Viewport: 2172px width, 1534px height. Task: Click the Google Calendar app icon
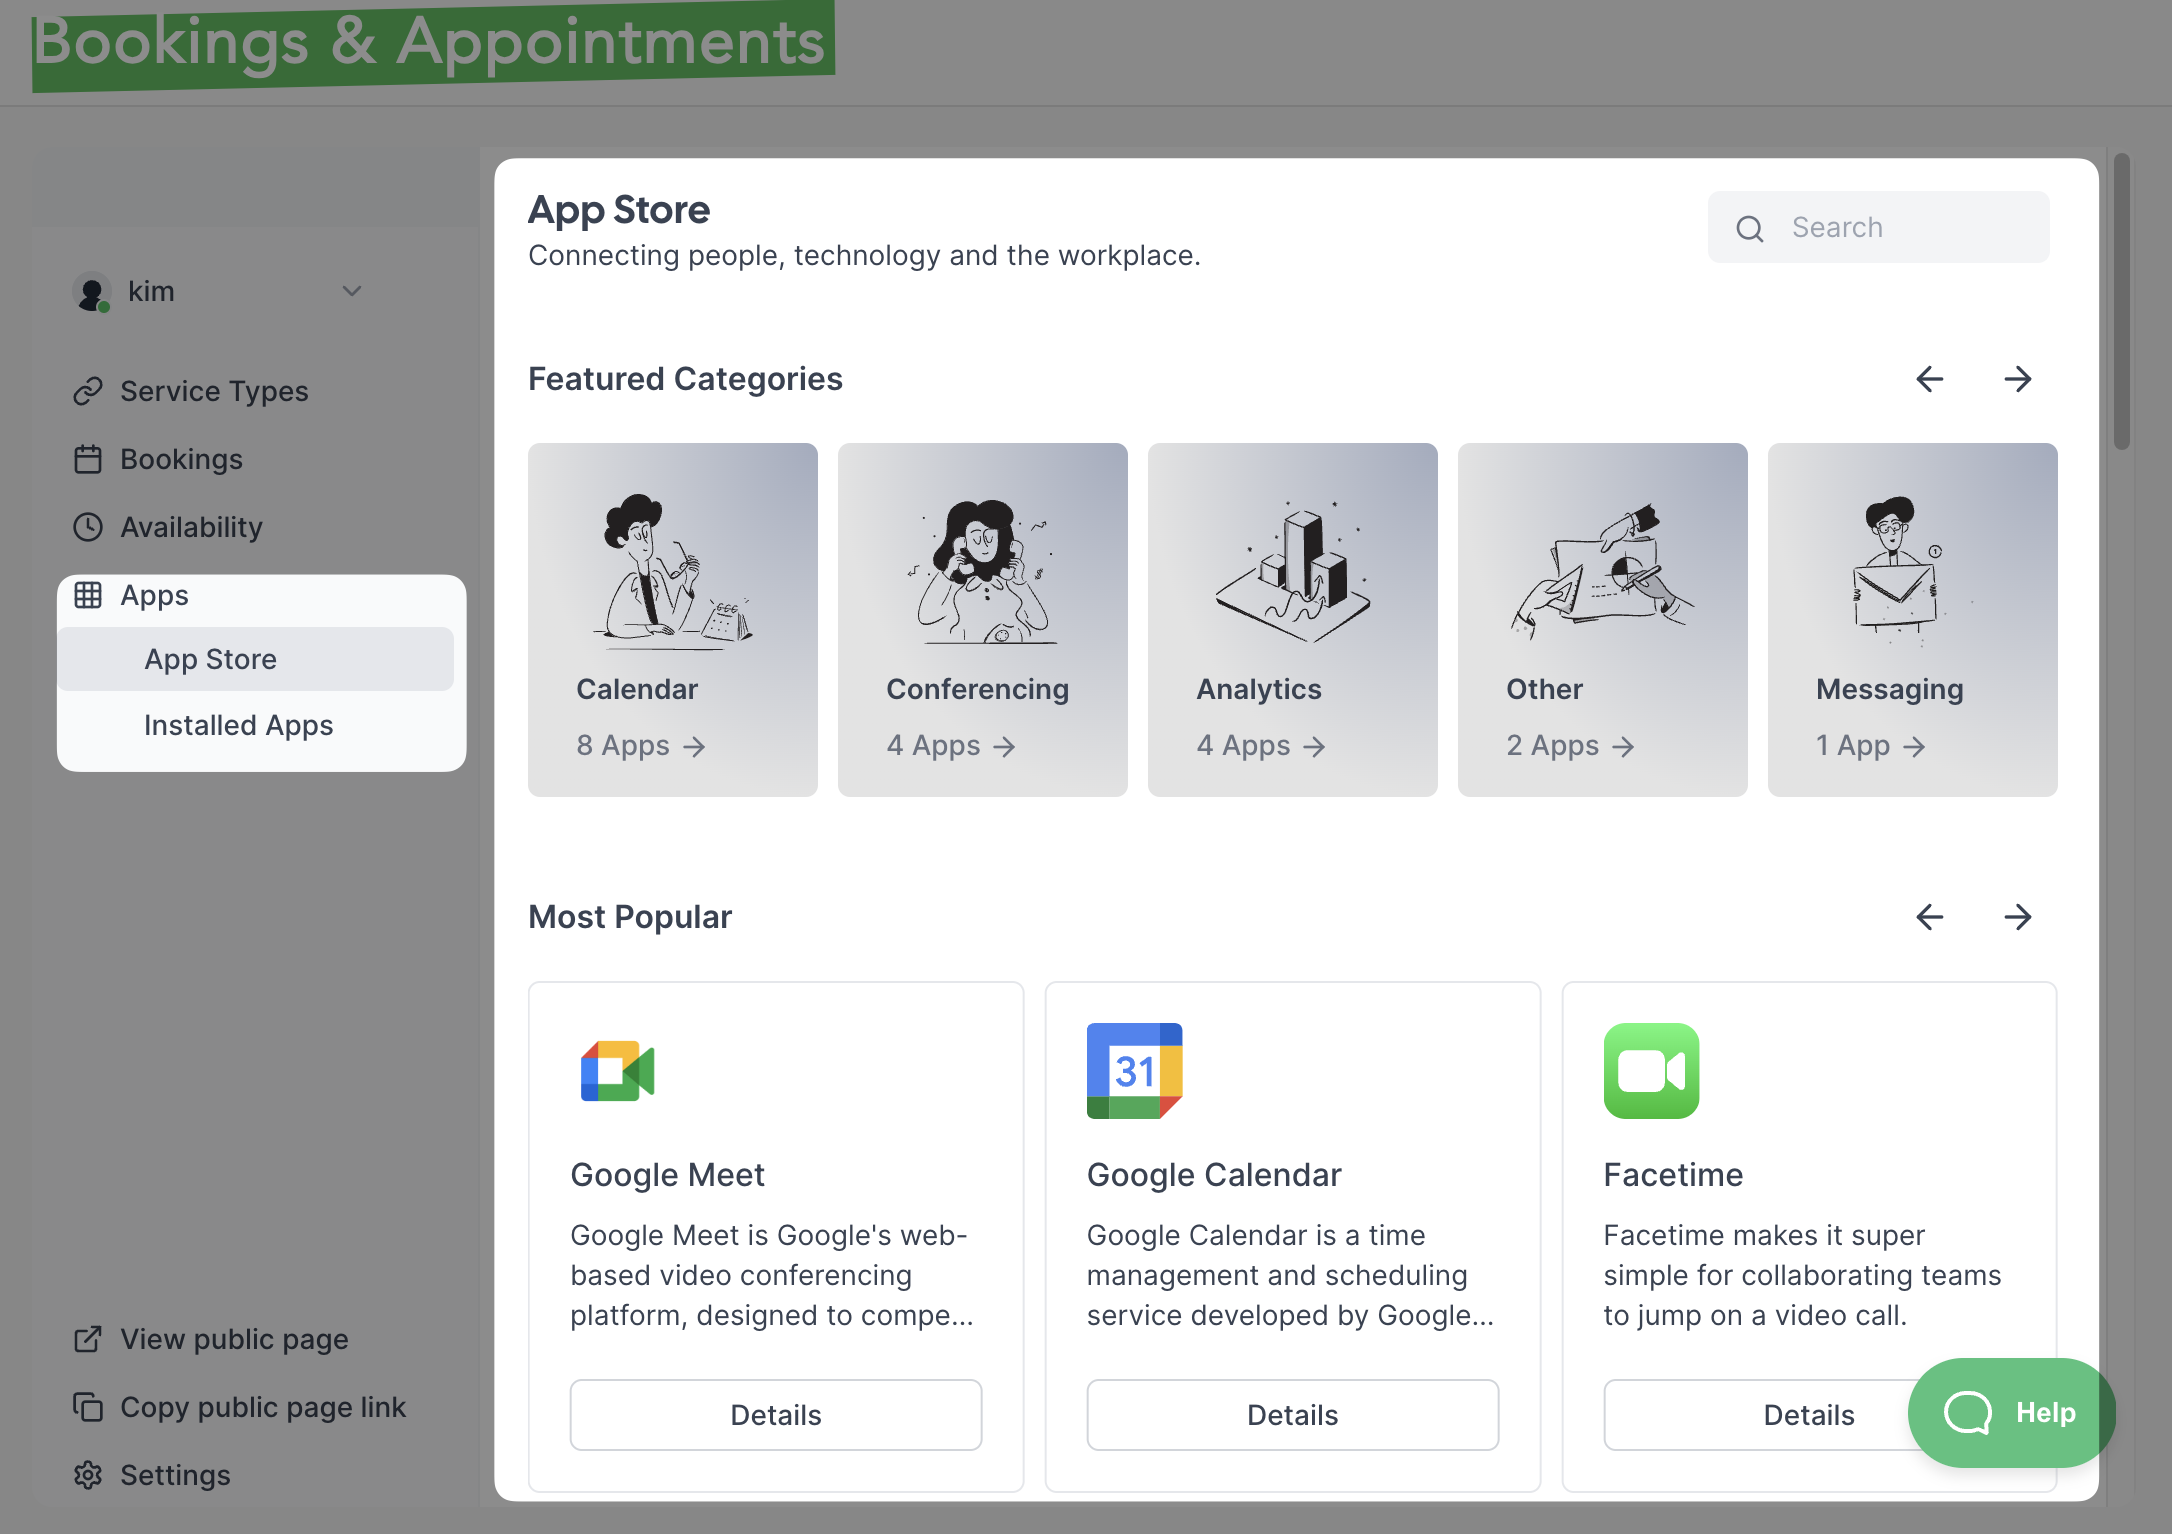[x=1134, y=1071]
